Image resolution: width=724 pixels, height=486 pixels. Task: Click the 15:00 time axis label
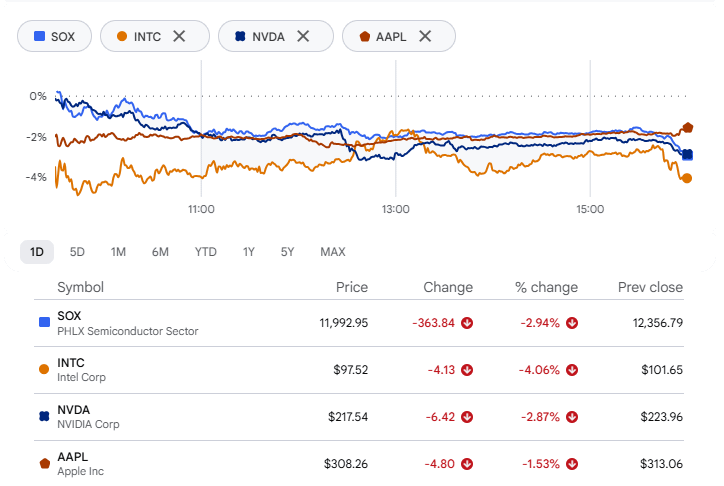[590, 209]
